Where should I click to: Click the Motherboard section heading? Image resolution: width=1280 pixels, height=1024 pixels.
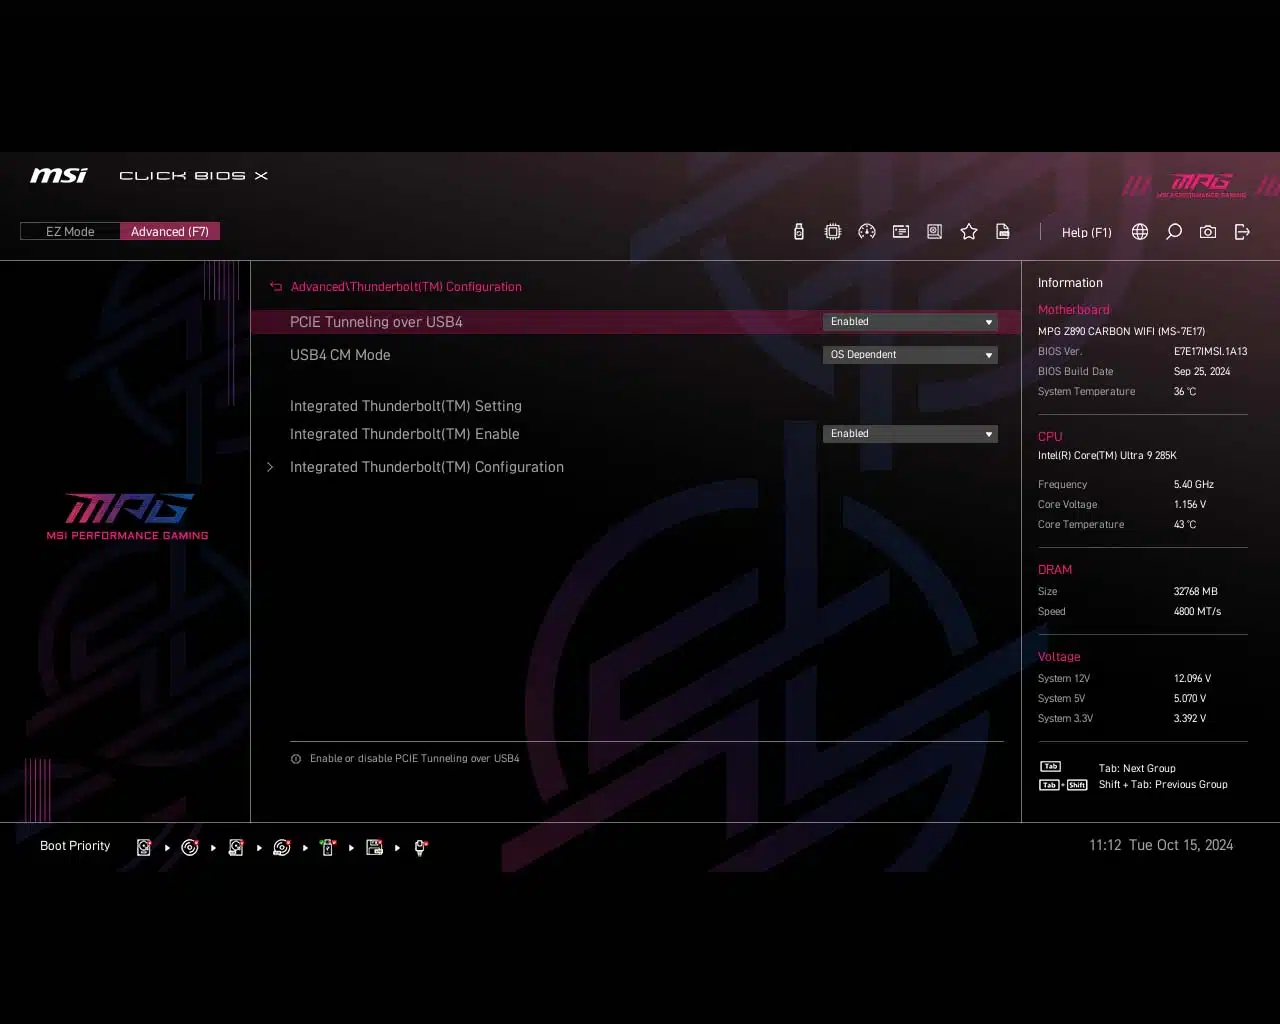pyautogui.click(x=1074, y=310)
